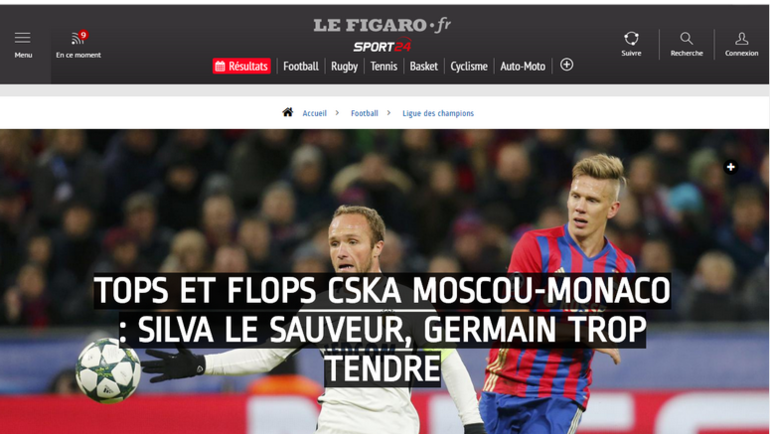The image size is (770, 434).
Task: Select the Football menu item
Action: (301, 66)
